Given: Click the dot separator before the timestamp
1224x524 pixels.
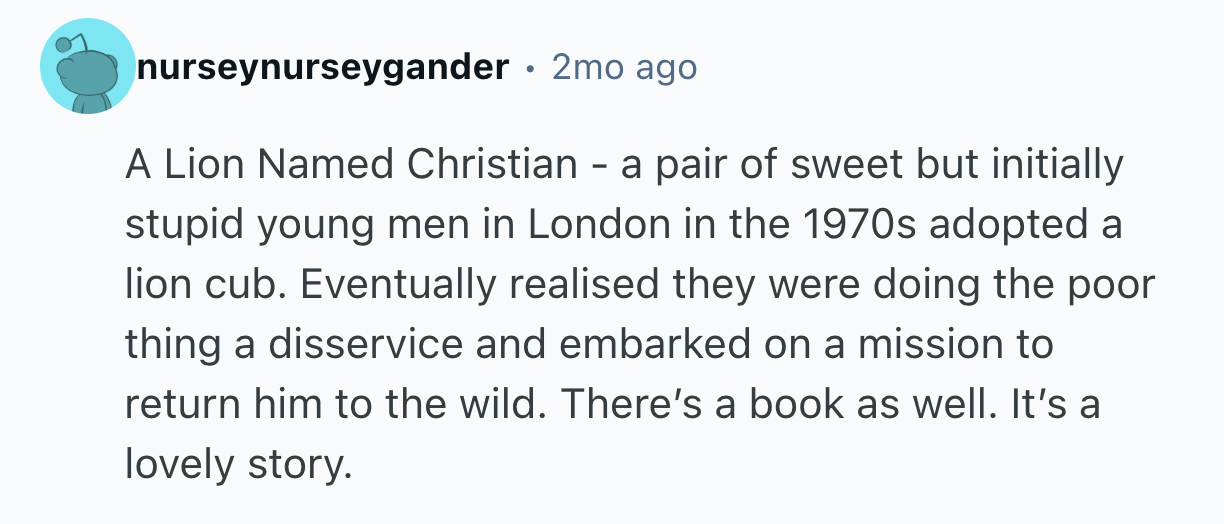Looking at the screenshot, I should (528, 68).
